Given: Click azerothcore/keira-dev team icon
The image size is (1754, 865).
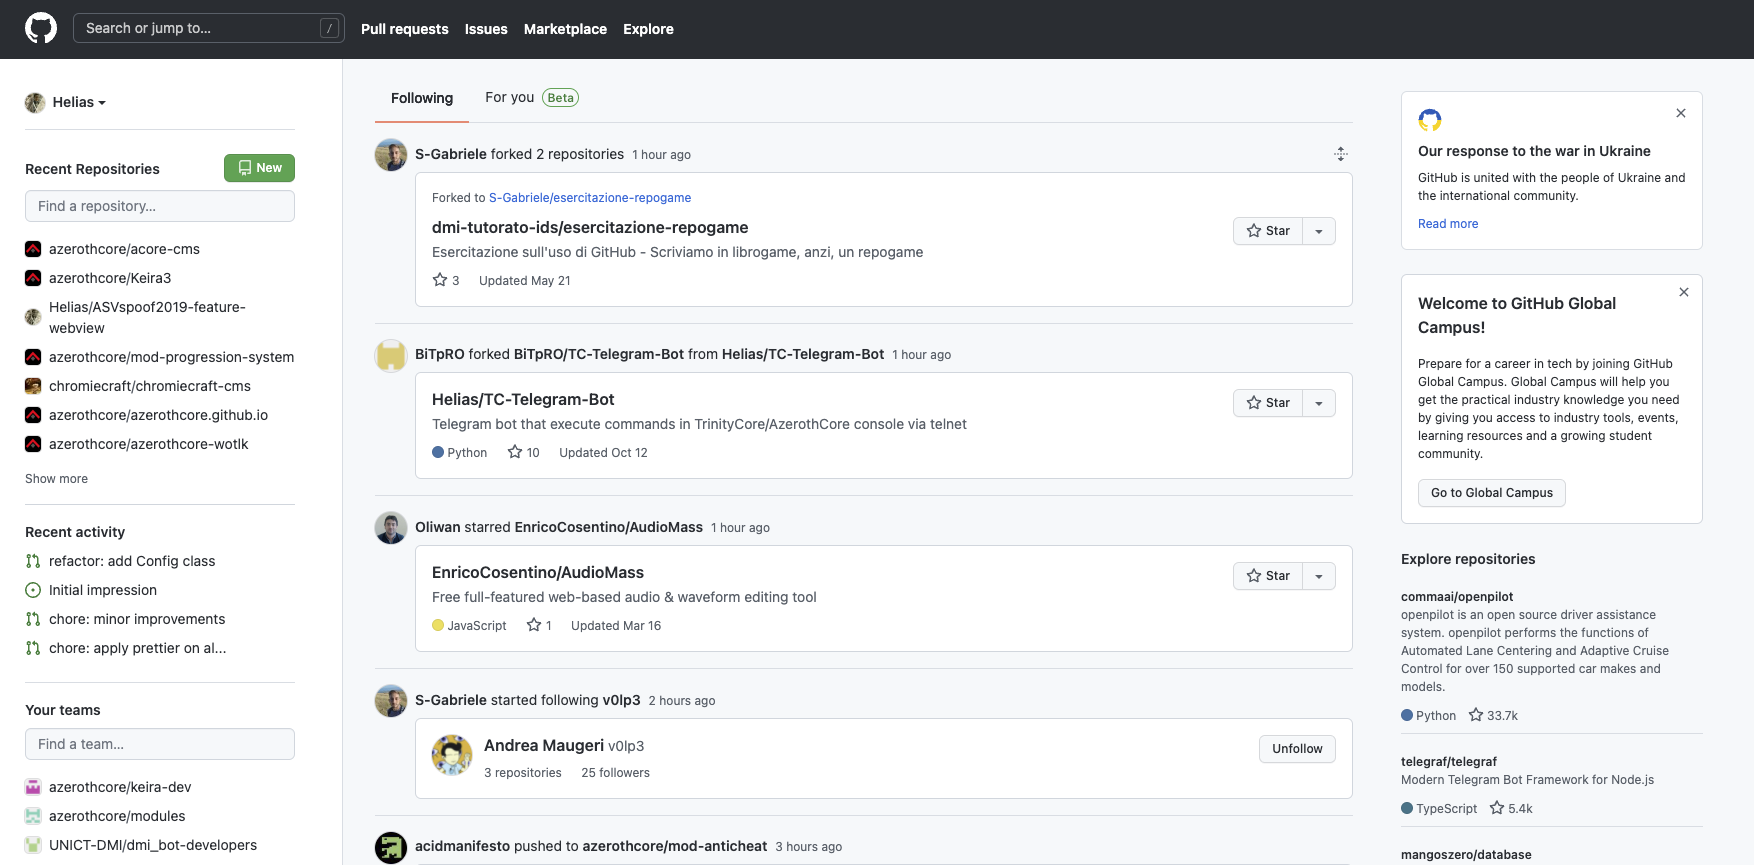Looking at the screenshot, I should pos(33,787).
